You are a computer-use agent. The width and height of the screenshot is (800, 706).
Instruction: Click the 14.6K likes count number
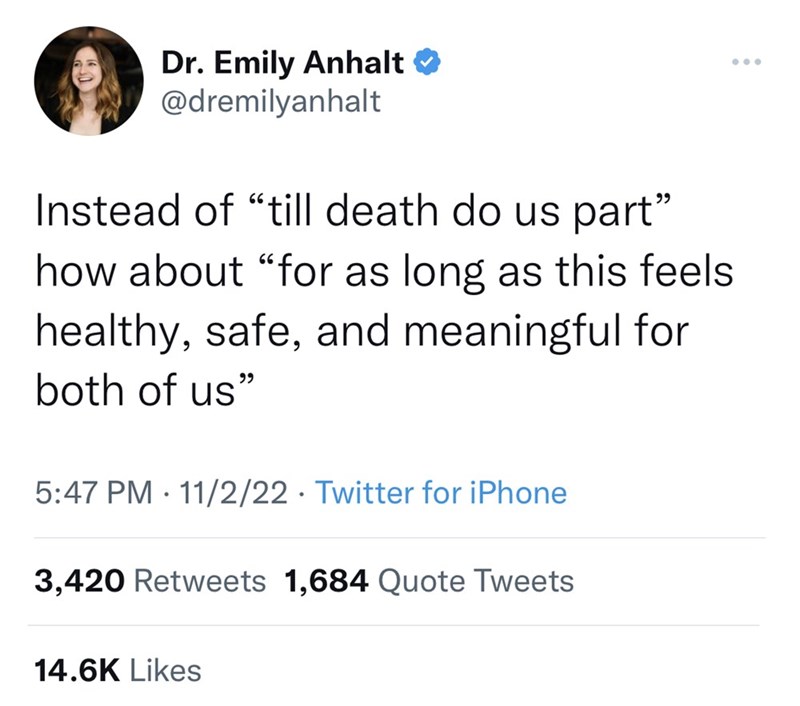(79, 670)
